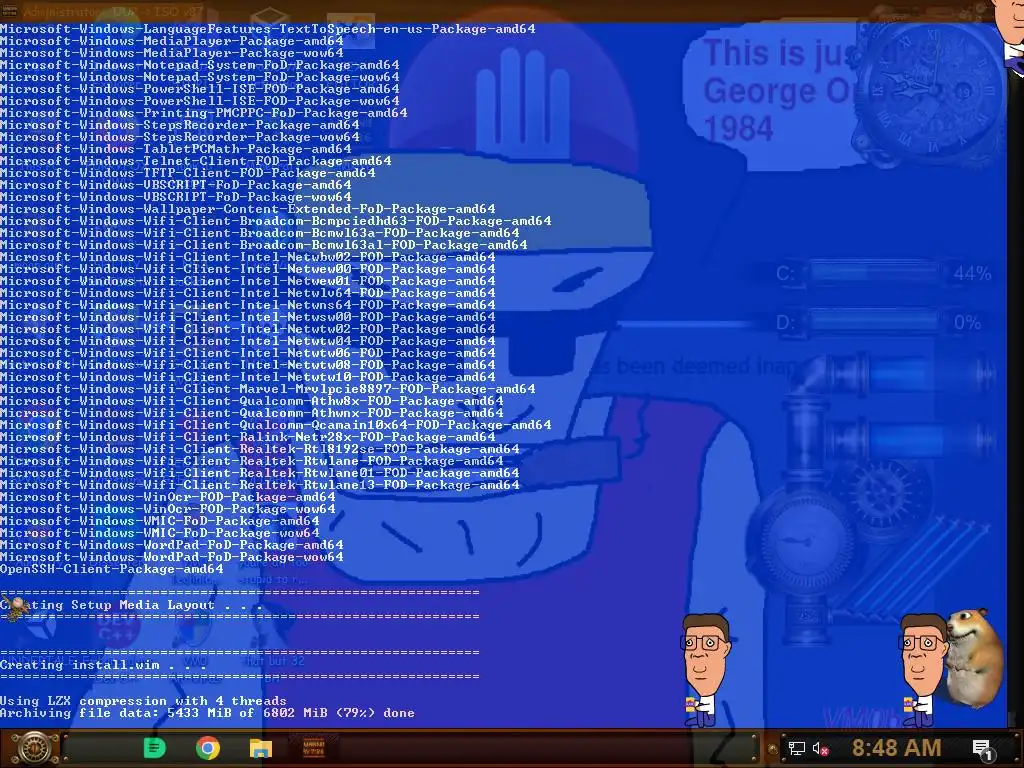Click the Broadcom-Bcmwl63al Wifi package line
1024x768 pixels.
264,245
